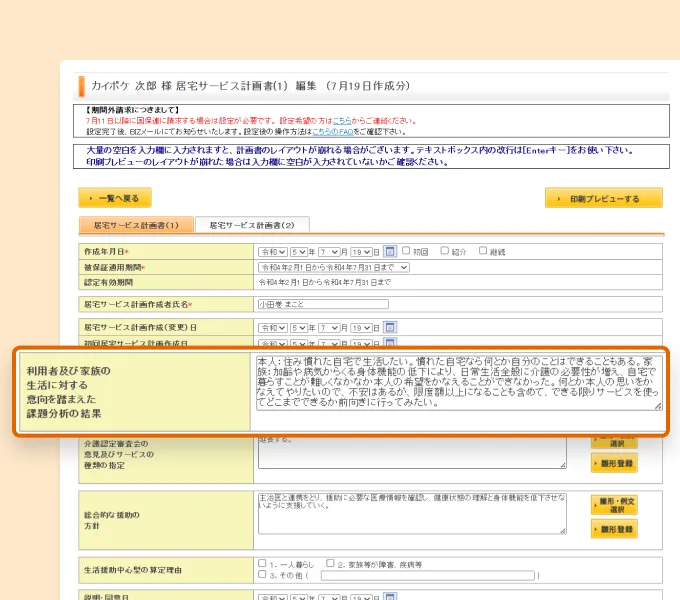Screen dimensions: 680x600
Task: Tick 2. 家族等が障害、疾病等 checkbox
Action: tap(330, 563)
